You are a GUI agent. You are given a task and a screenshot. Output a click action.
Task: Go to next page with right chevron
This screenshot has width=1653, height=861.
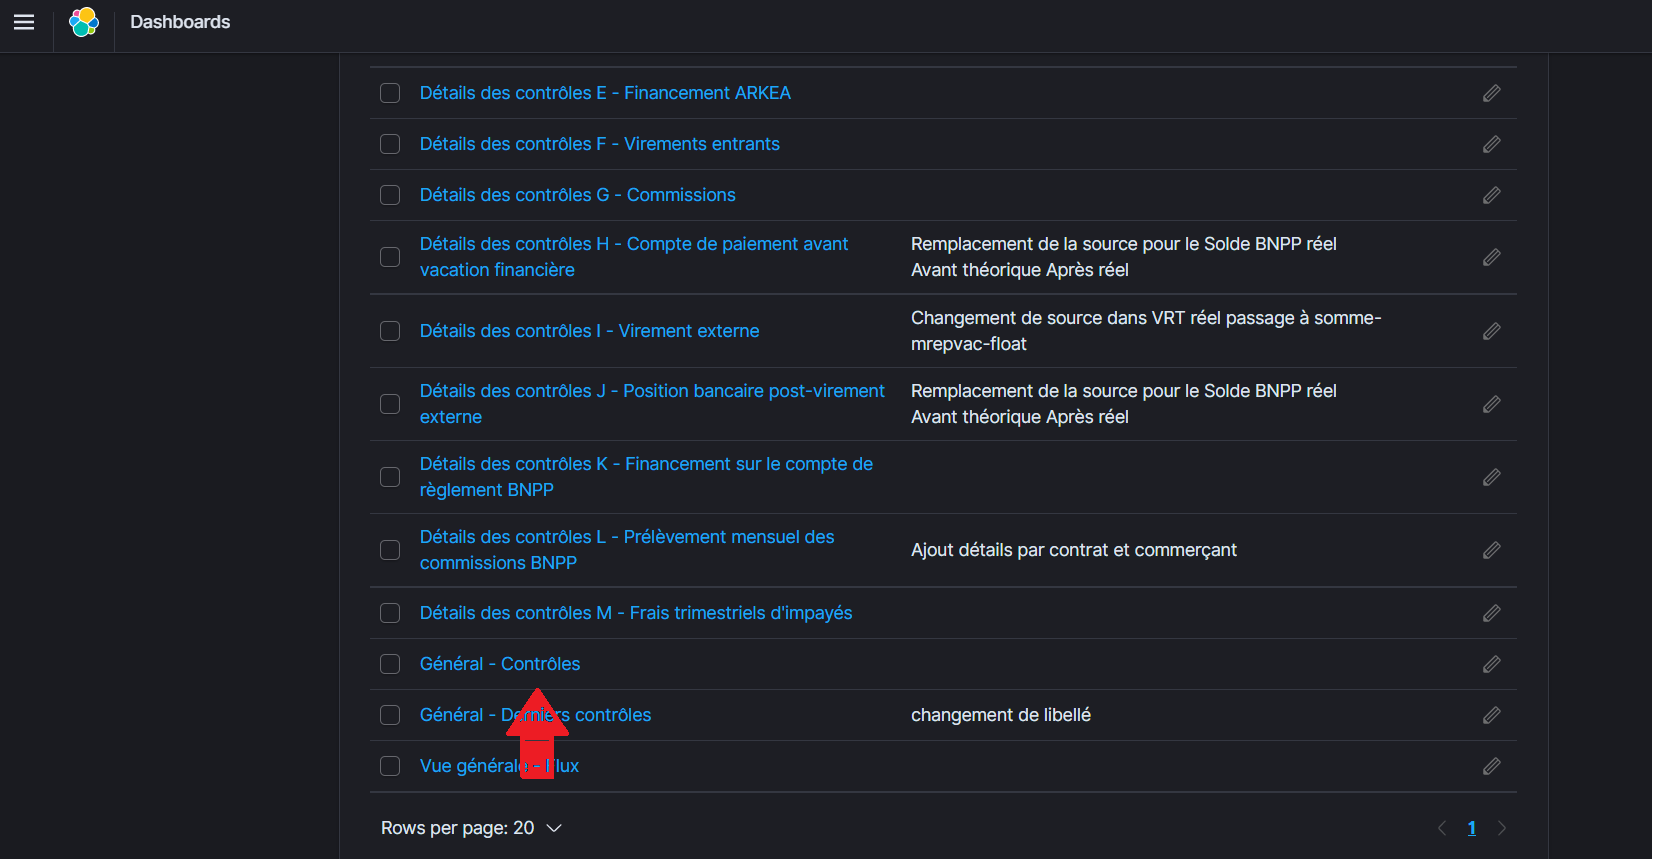(x=1501, y=828)
